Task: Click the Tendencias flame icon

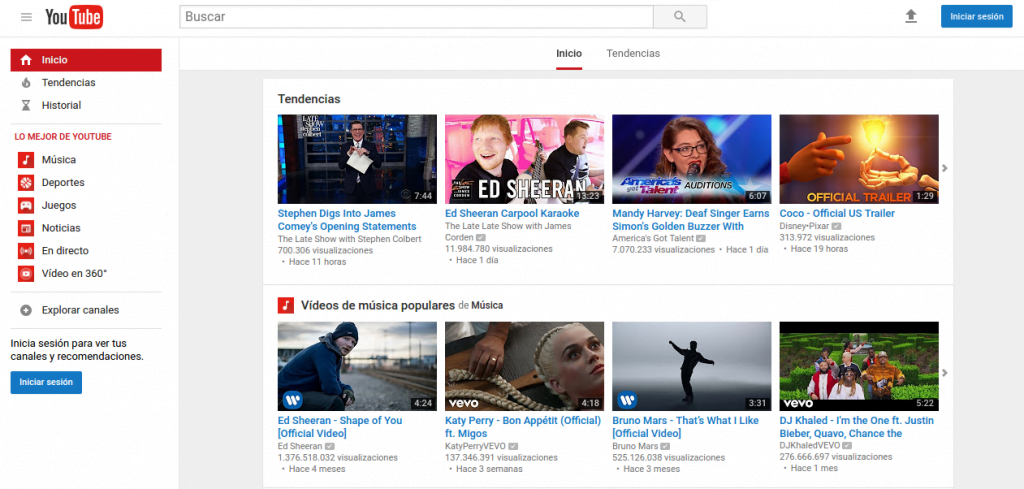Action: [x=26, y=83]
